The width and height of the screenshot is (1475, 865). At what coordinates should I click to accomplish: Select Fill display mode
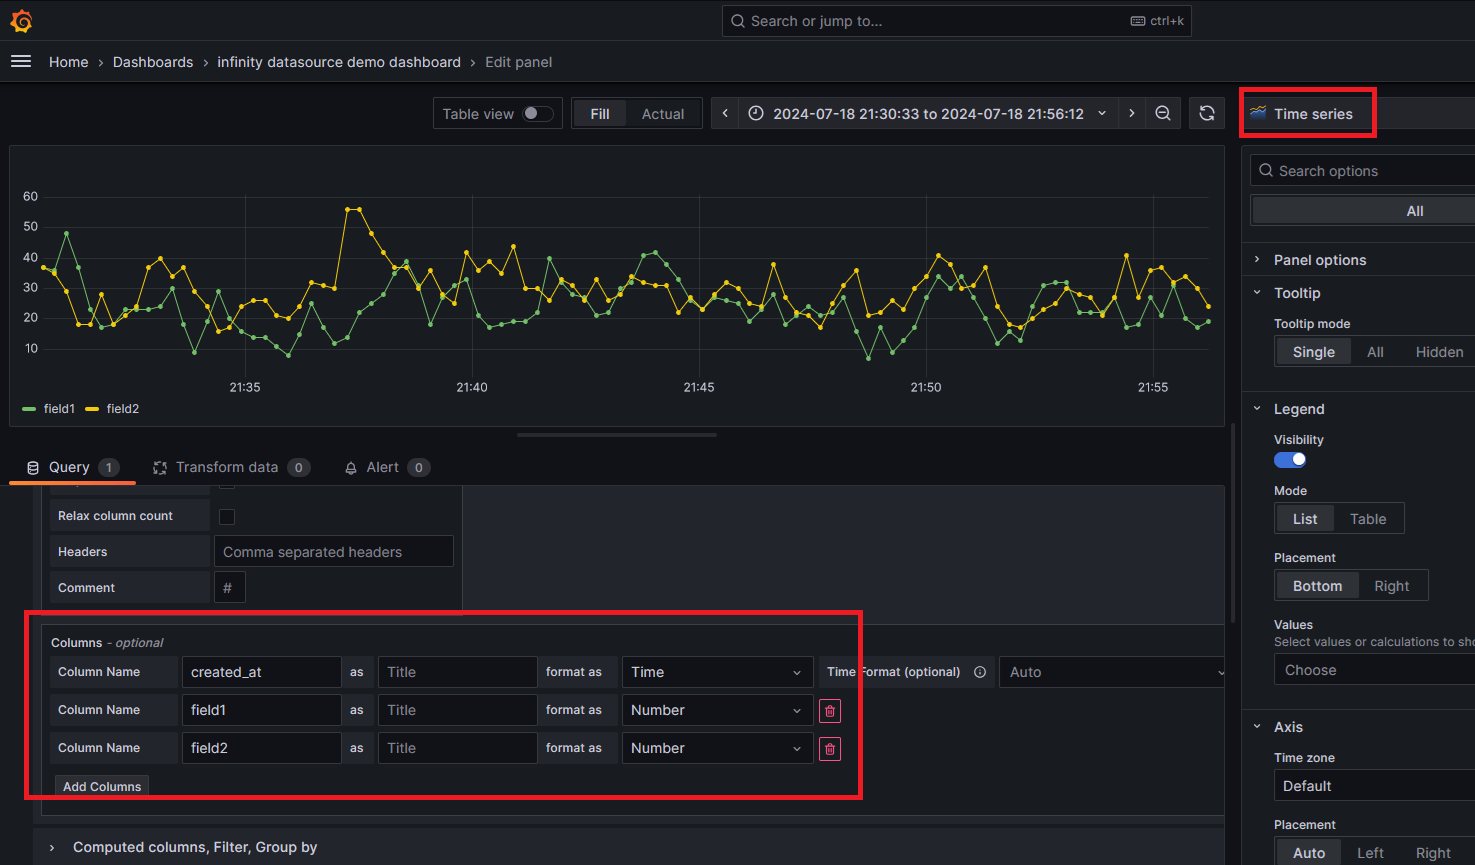pyautogui.click(x=600, y=114)
